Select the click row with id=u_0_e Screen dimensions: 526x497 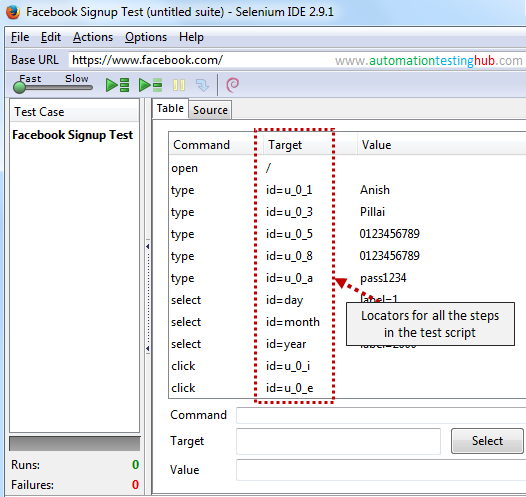pos(348,388)
